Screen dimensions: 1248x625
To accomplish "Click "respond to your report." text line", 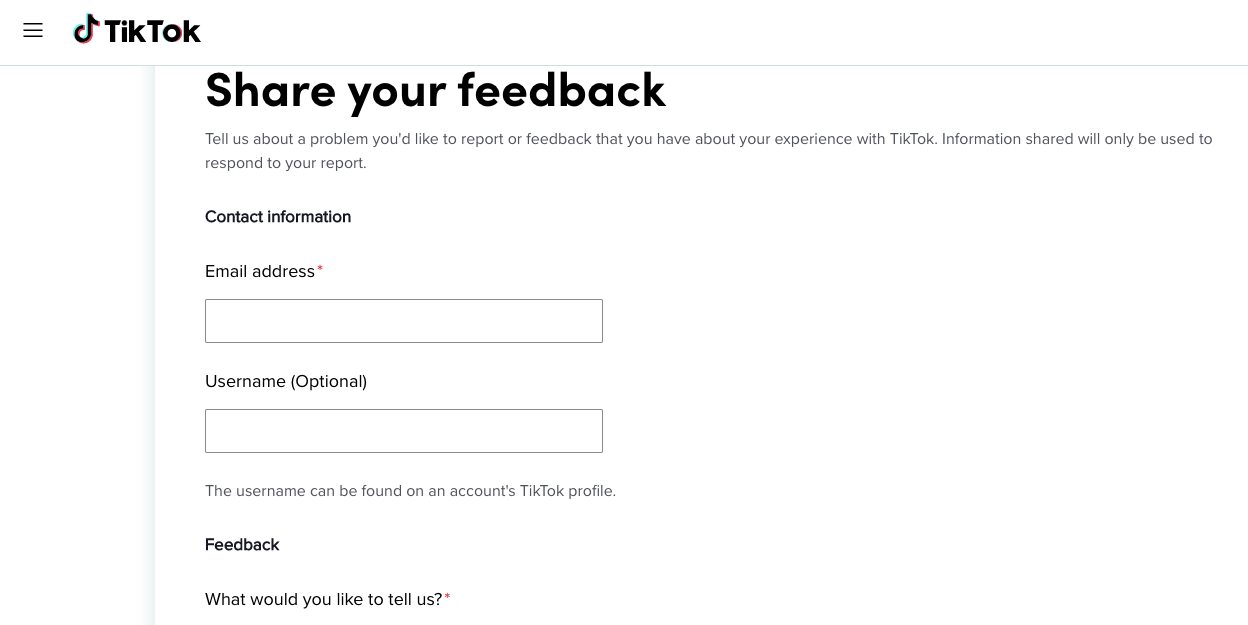I will [x=286, y=163].
